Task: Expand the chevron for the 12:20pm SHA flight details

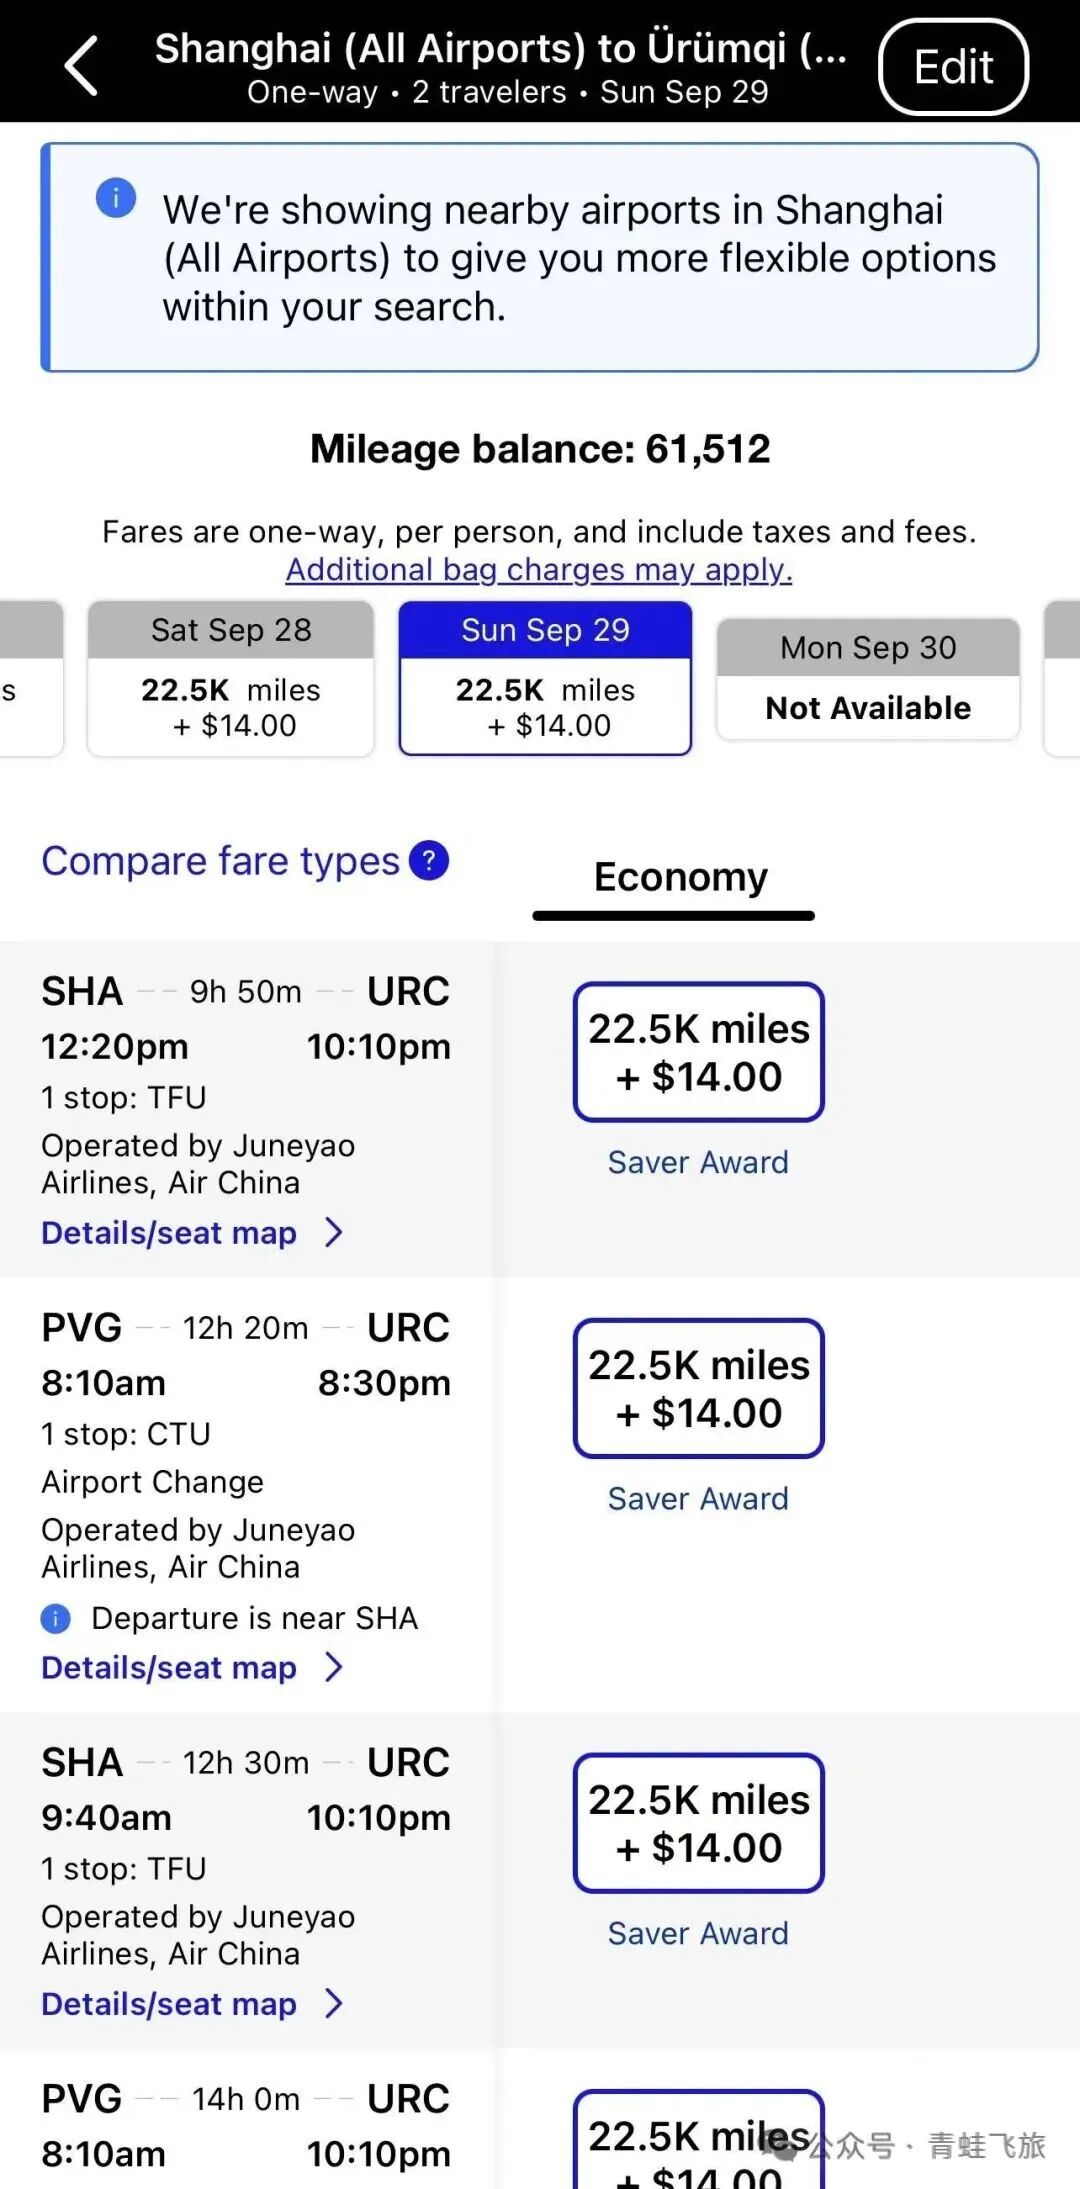Action: (x=334, y=1233)
